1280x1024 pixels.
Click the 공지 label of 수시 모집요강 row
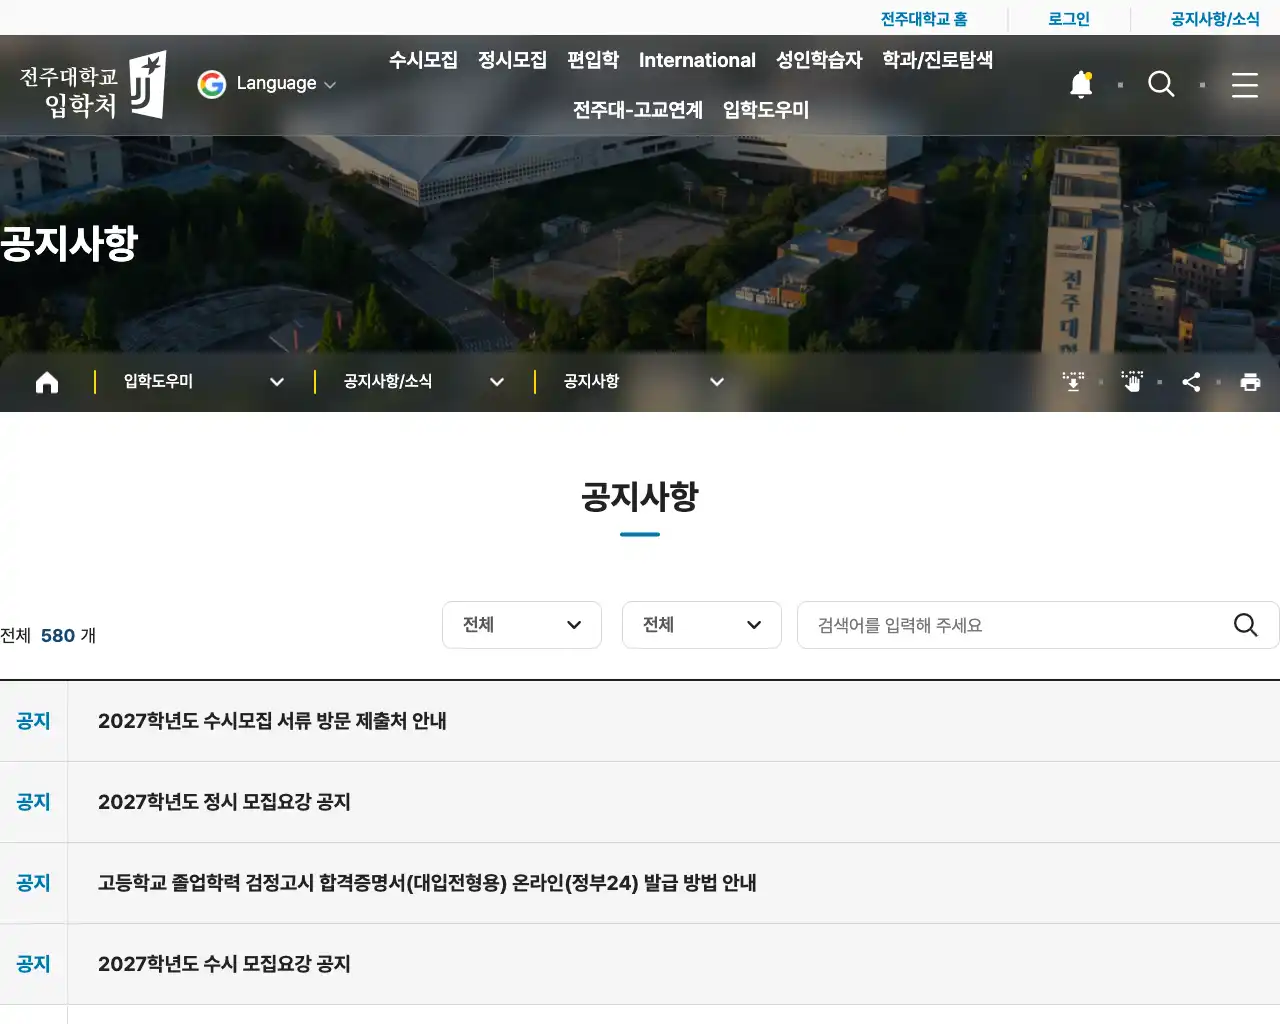pyautogui.click(x=33, y=964)
